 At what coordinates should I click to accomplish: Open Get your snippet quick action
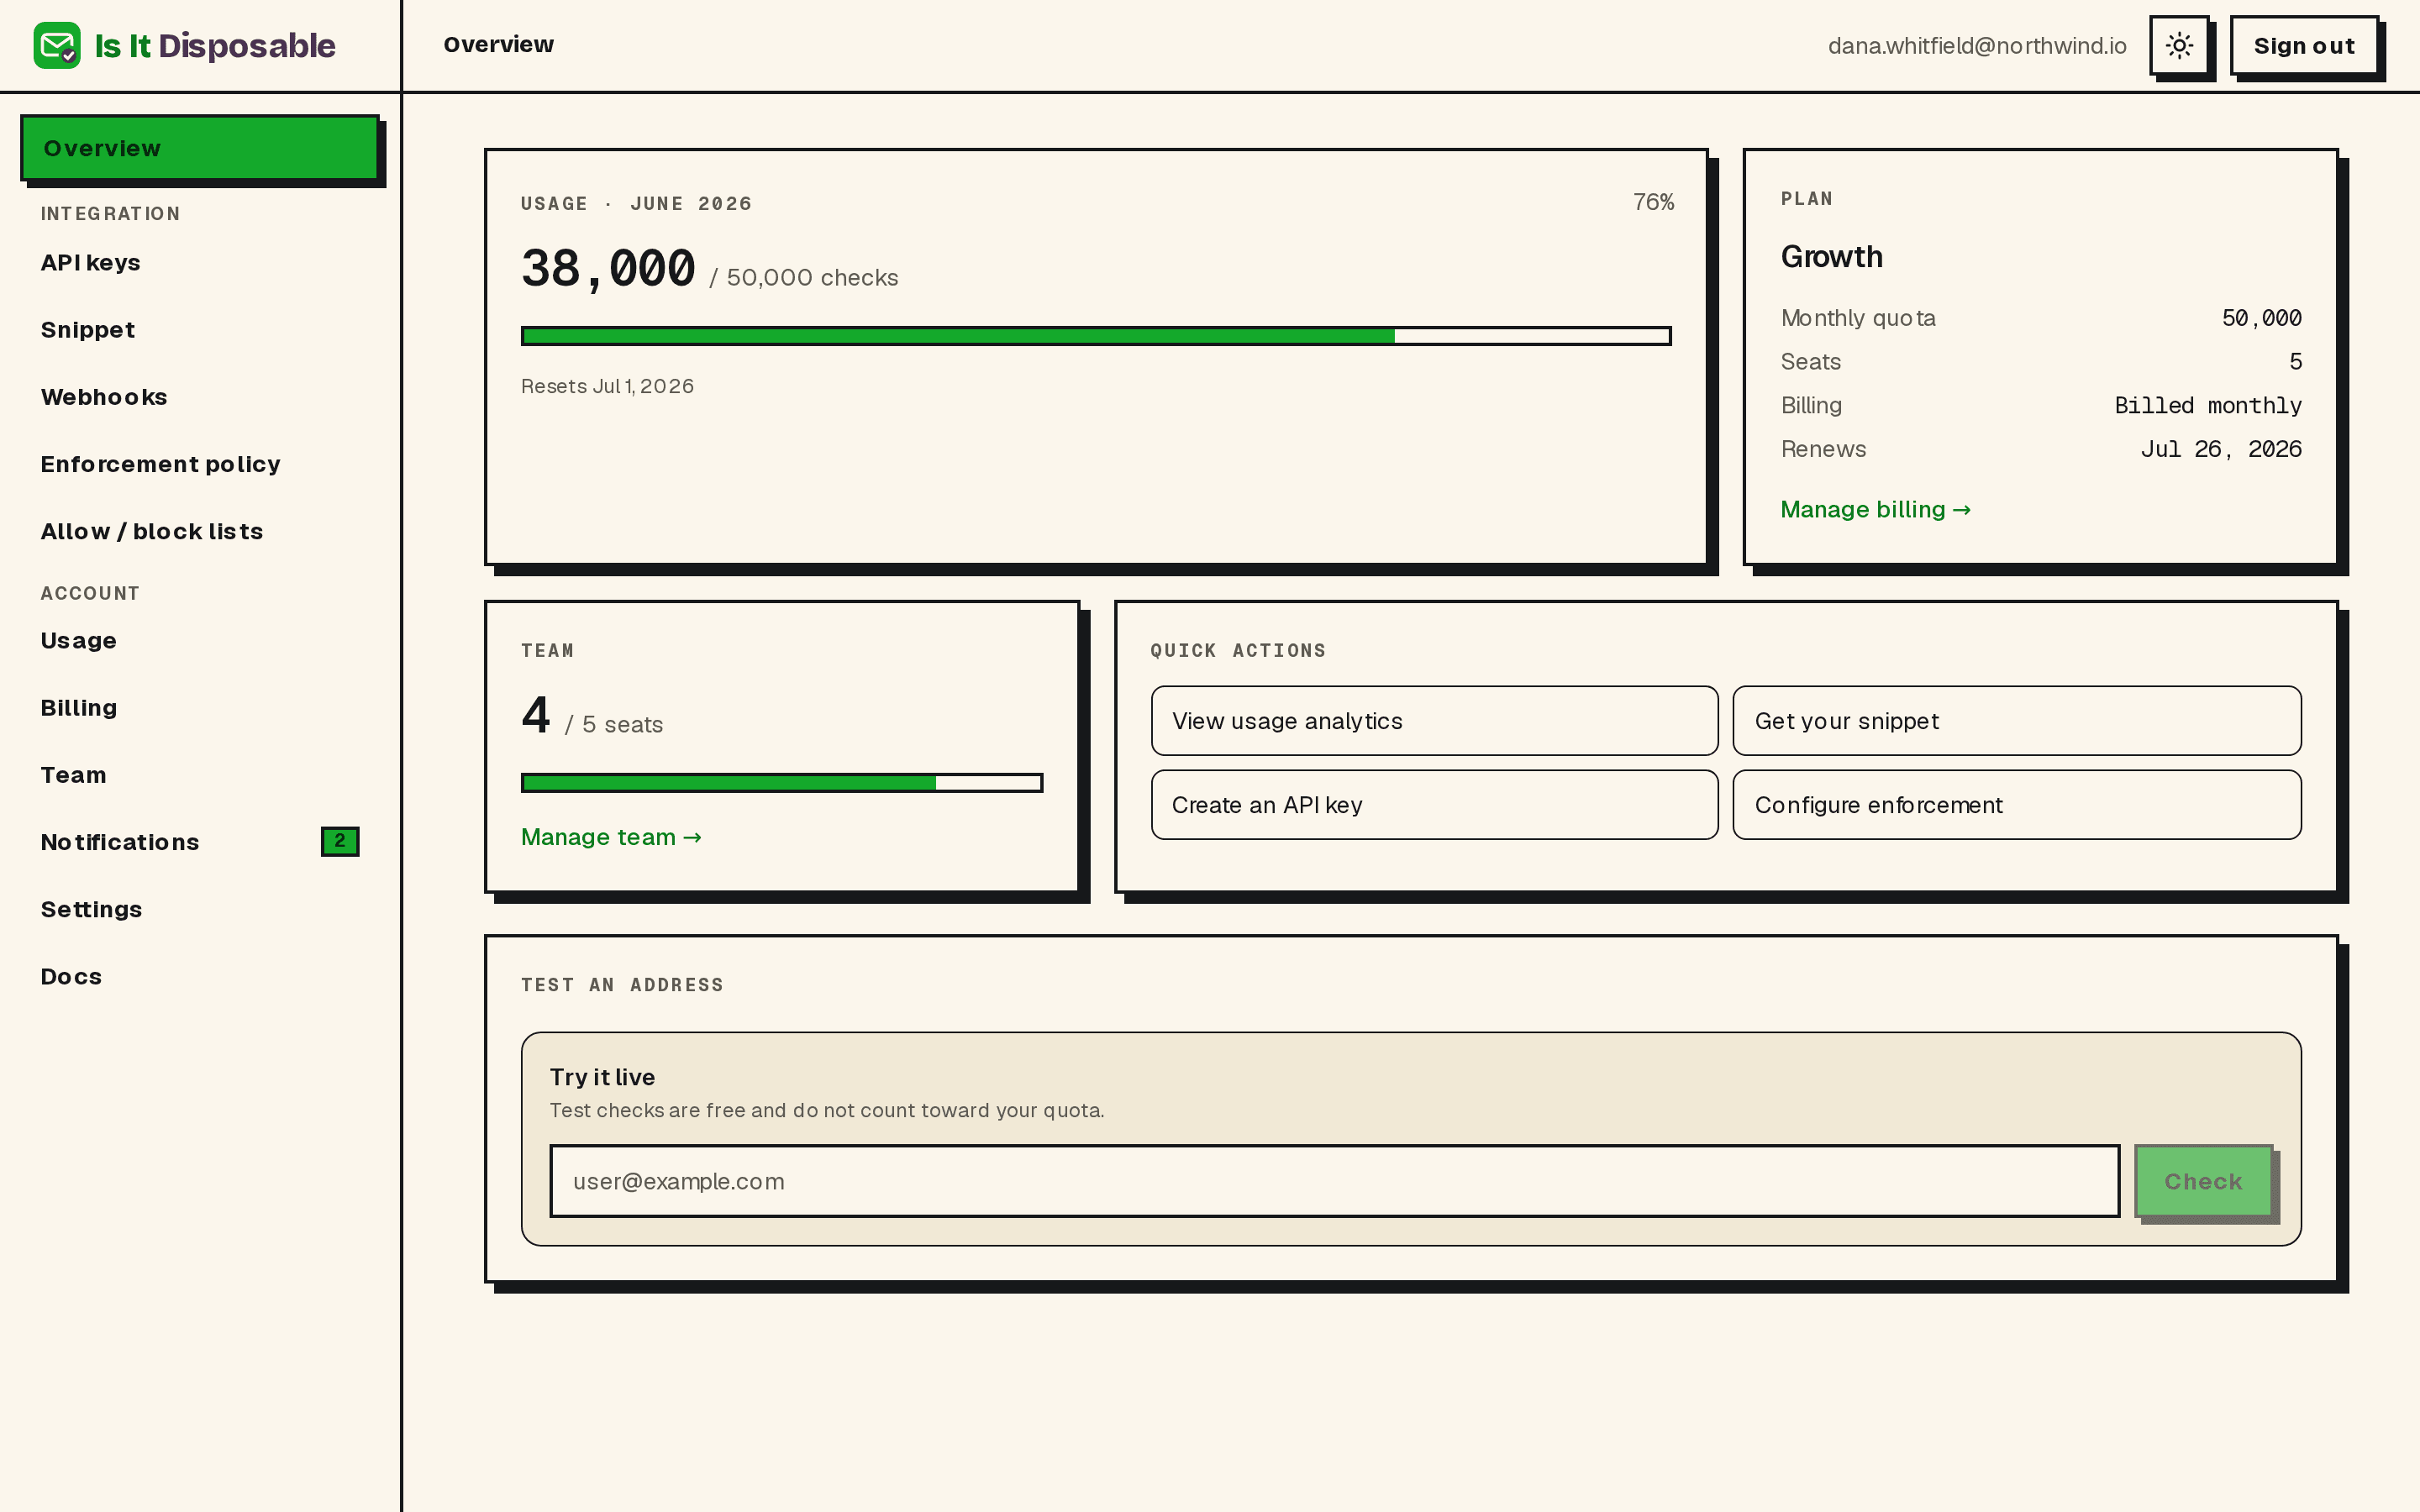click(x=2016, y=721)
